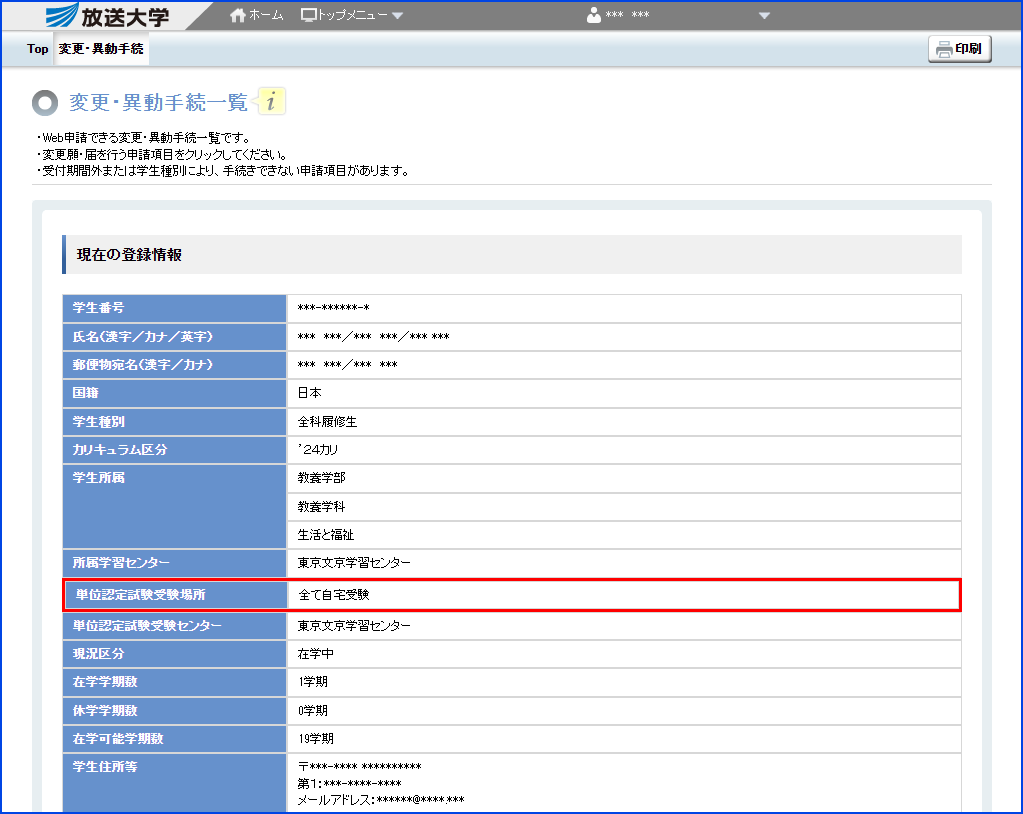
Task: Click the printer icon to print
Action: click(943, 49)
